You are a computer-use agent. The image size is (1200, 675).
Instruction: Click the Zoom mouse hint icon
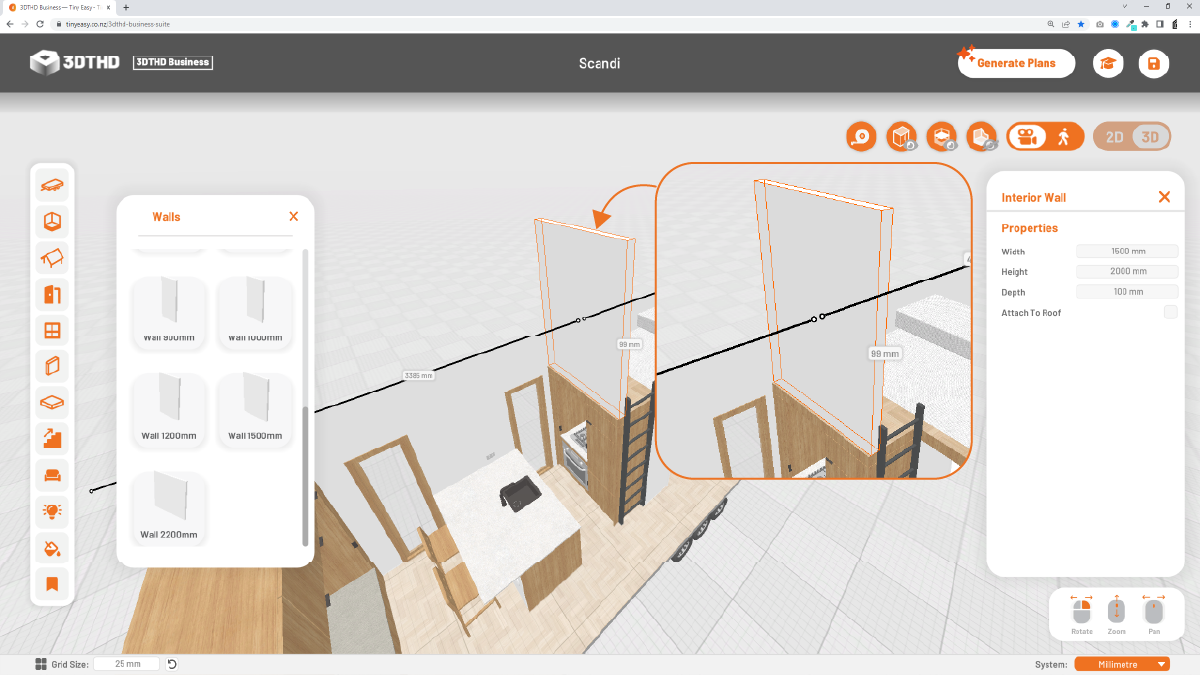1117,610
